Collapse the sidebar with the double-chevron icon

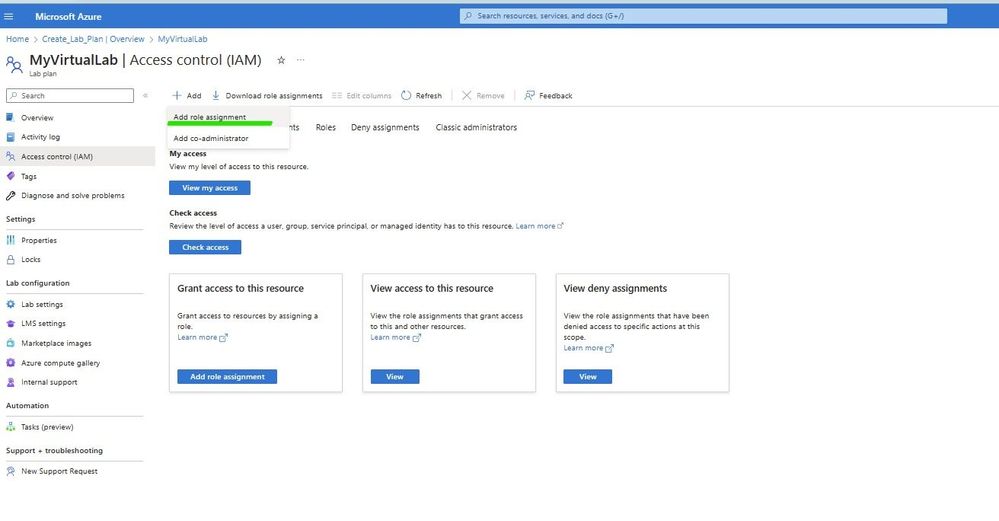(x=145, y=96)
